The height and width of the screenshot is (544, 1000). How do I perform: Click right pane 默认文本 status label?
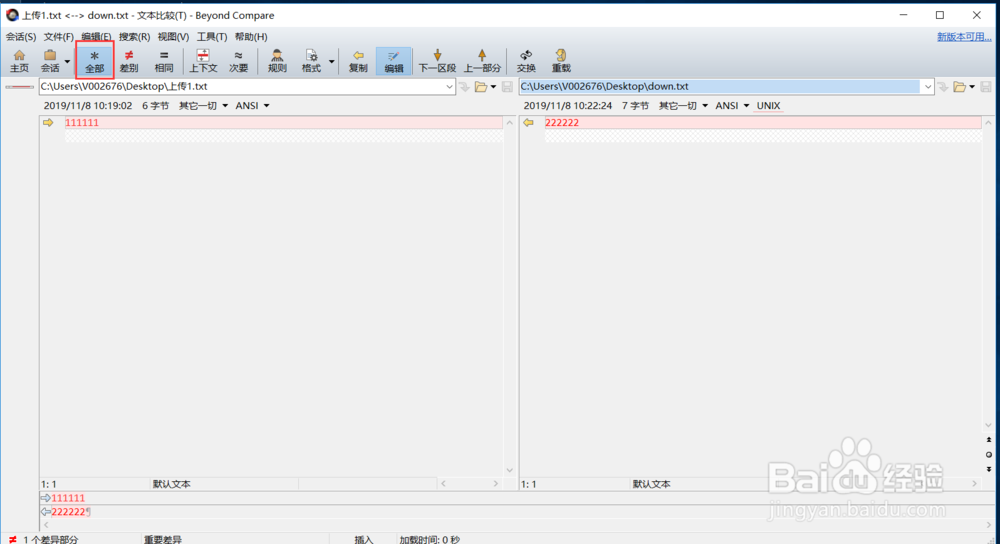[652, 484]
